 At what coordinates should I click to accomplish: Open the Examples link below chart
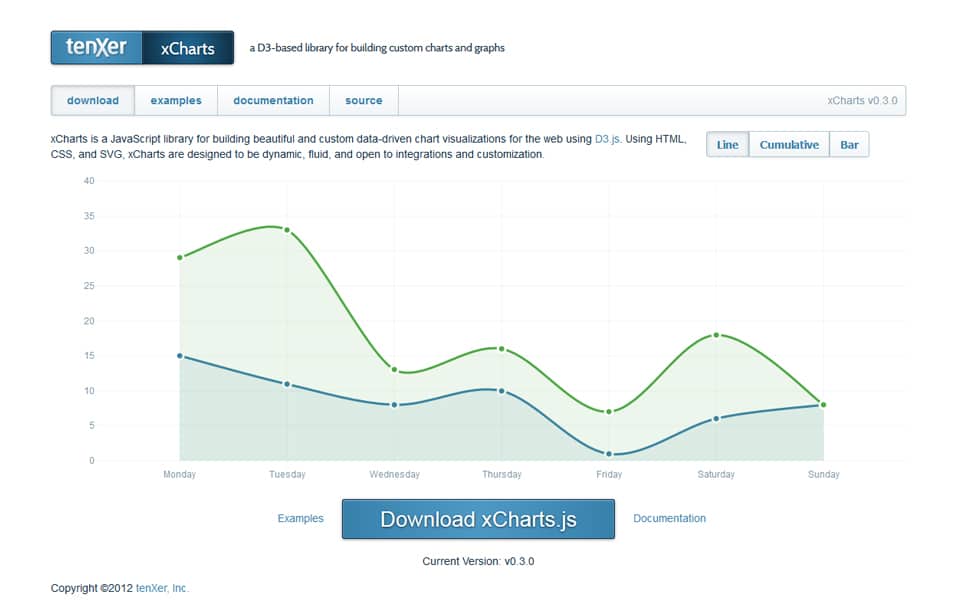coord(301,518)
